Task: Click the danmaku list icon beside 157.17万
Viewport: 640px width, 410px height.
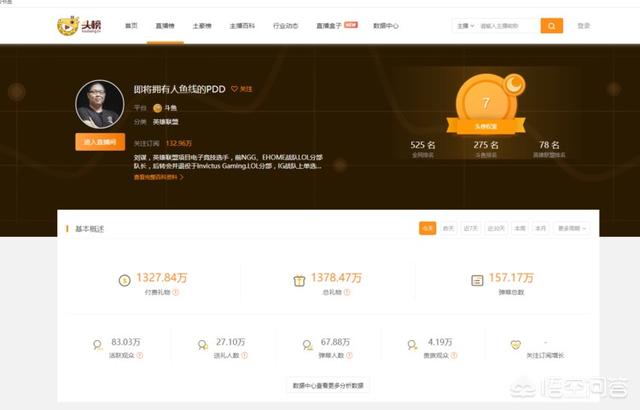Action: click(x=477, y=280)
